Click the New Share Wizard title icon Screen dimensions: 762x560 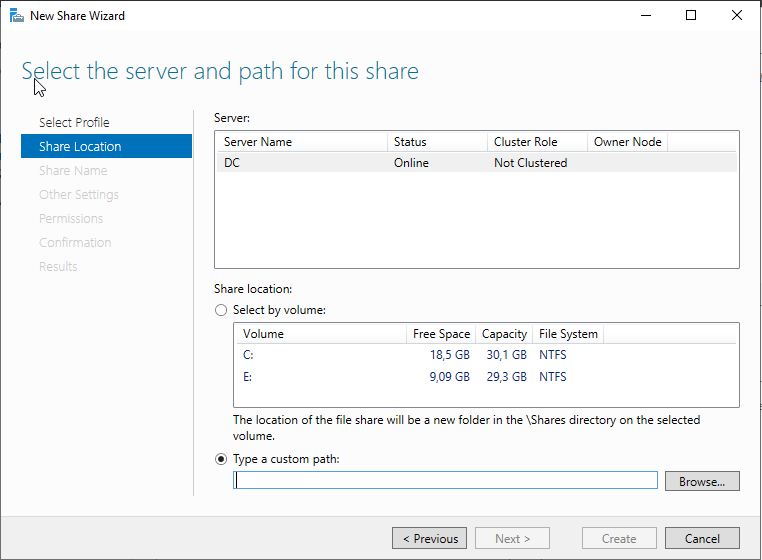click(17, 16)
